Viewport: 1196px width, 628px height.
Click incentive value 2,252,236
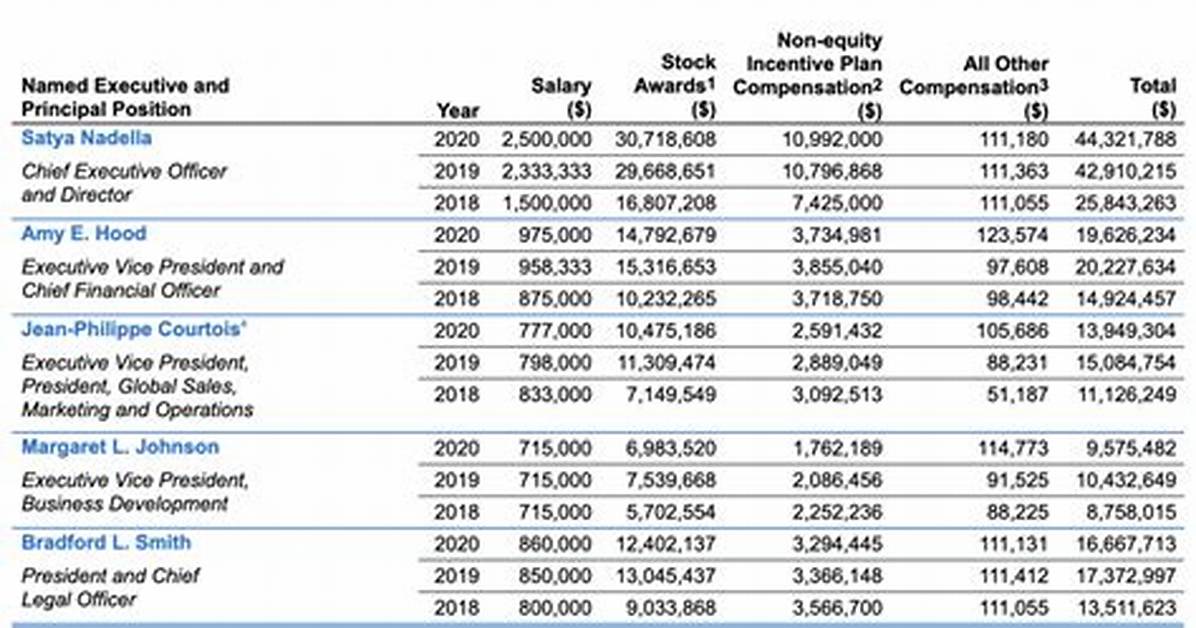pyautogui.click(x=837, y=512)
